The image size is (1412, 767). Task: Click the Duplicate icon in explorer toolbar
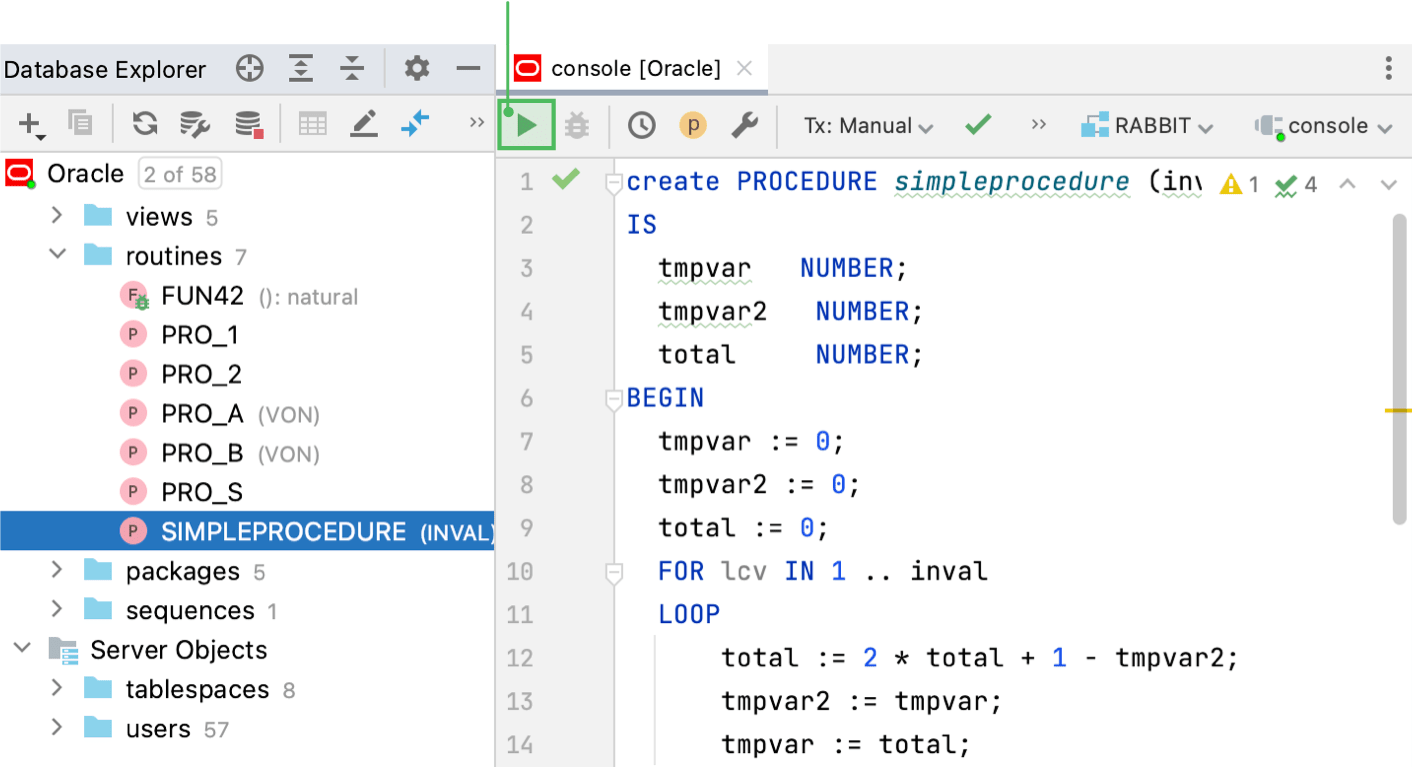(80, 123)
